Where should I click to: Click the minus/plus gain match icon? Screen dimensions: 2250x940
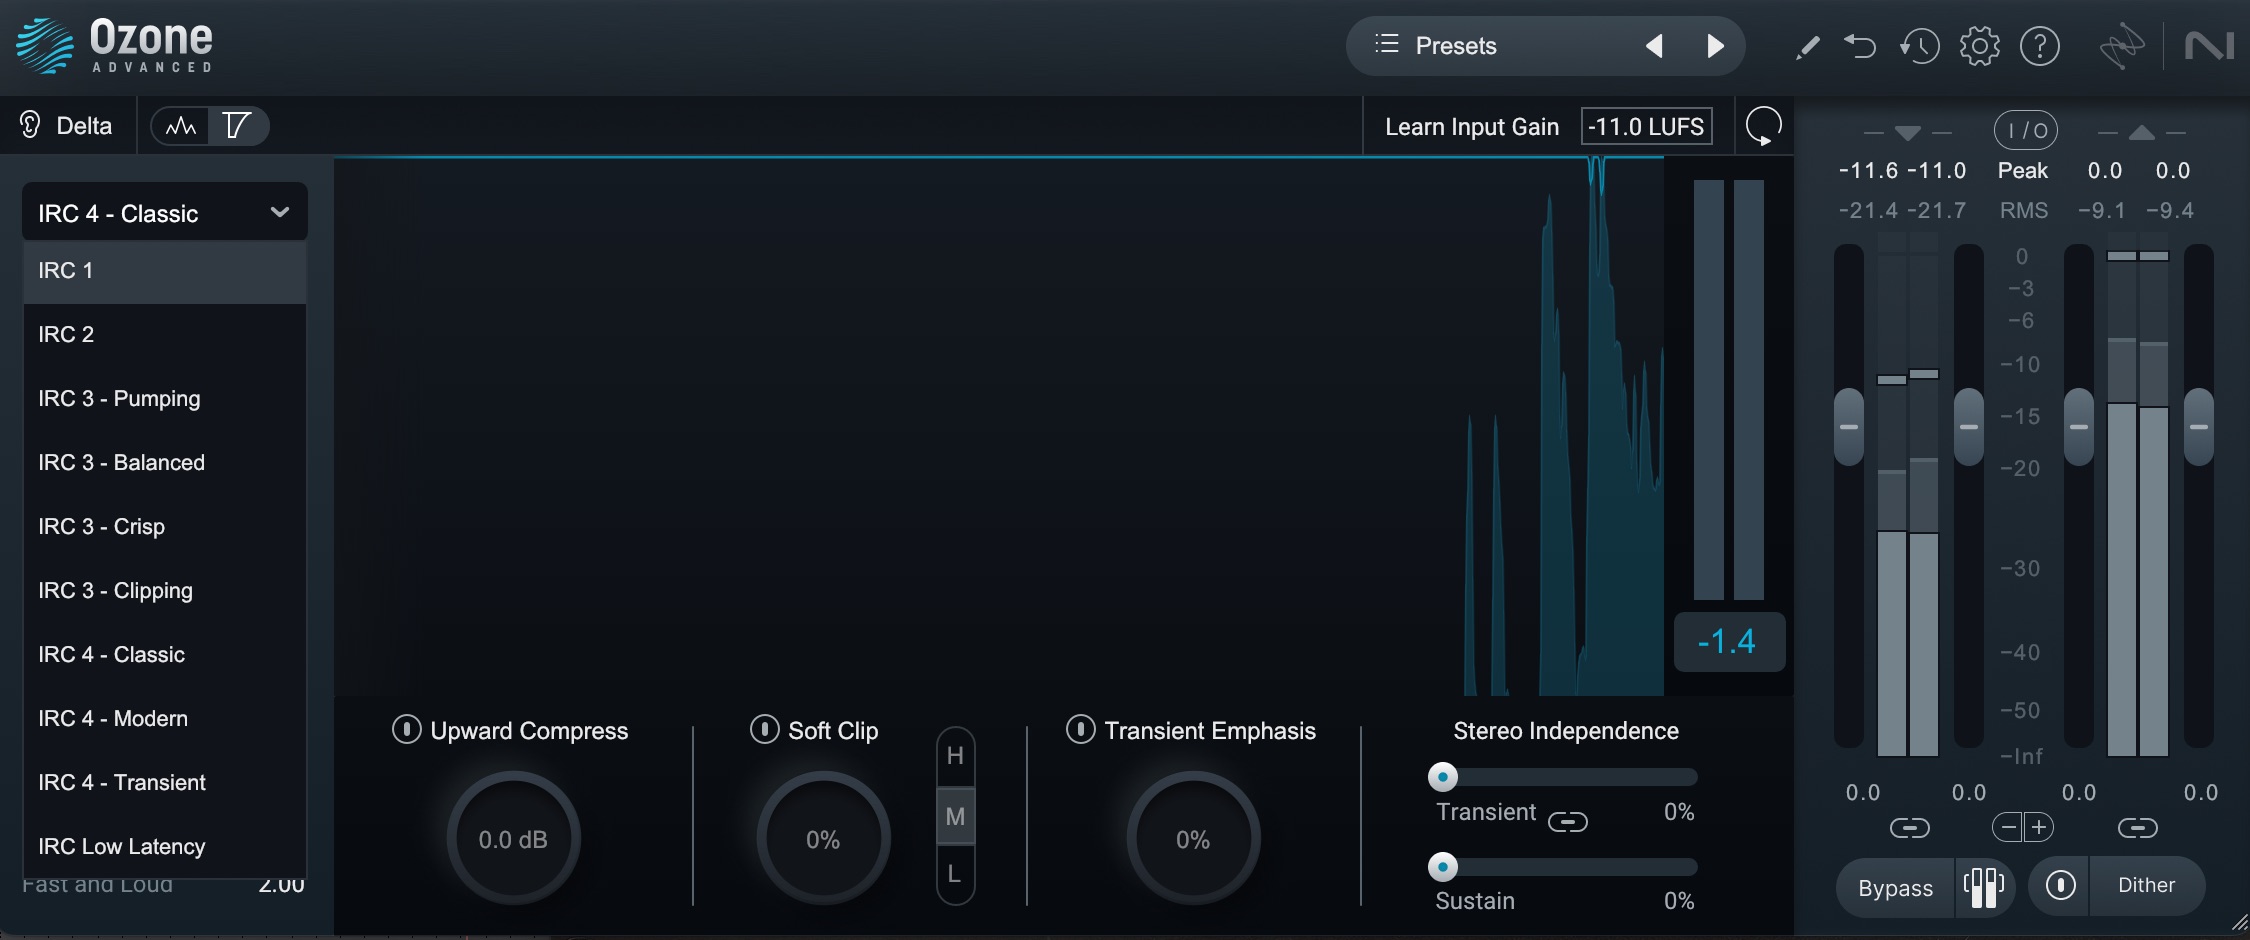(2023, 827)
